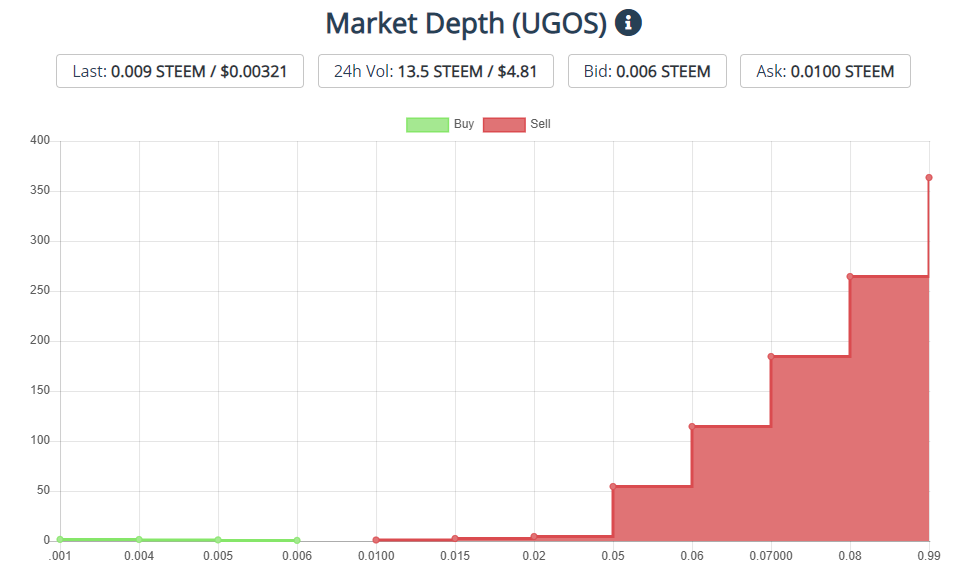
Task: Click the Ask 0.0100 STEEM box
Action: pyautogui.click(x=825, y=71)
